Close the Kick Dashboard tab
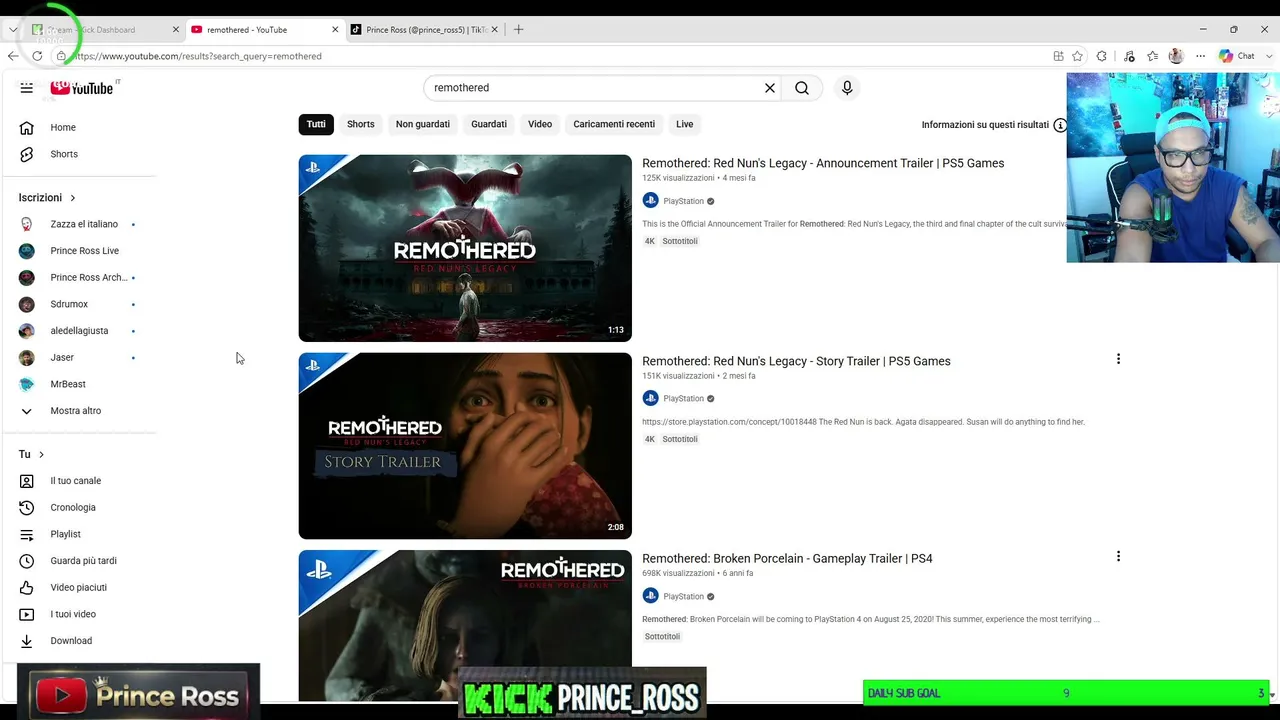The width and height of the screenshot is (1280, 720). 174,30
